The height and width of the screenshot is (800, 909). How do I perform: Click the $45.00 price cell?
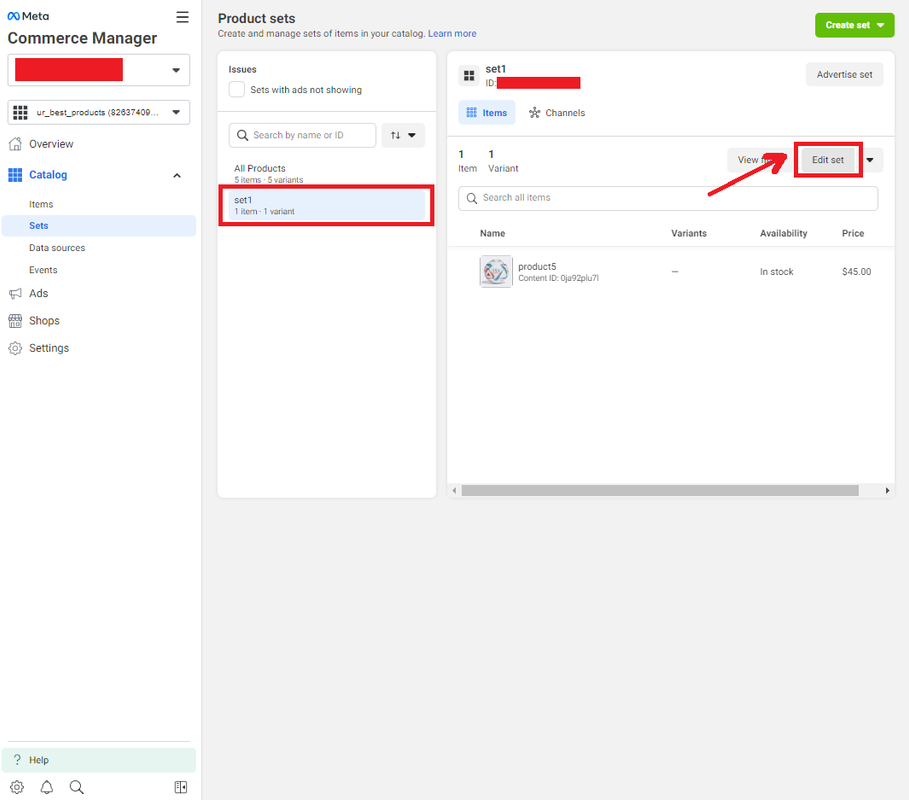coord(856,271)
